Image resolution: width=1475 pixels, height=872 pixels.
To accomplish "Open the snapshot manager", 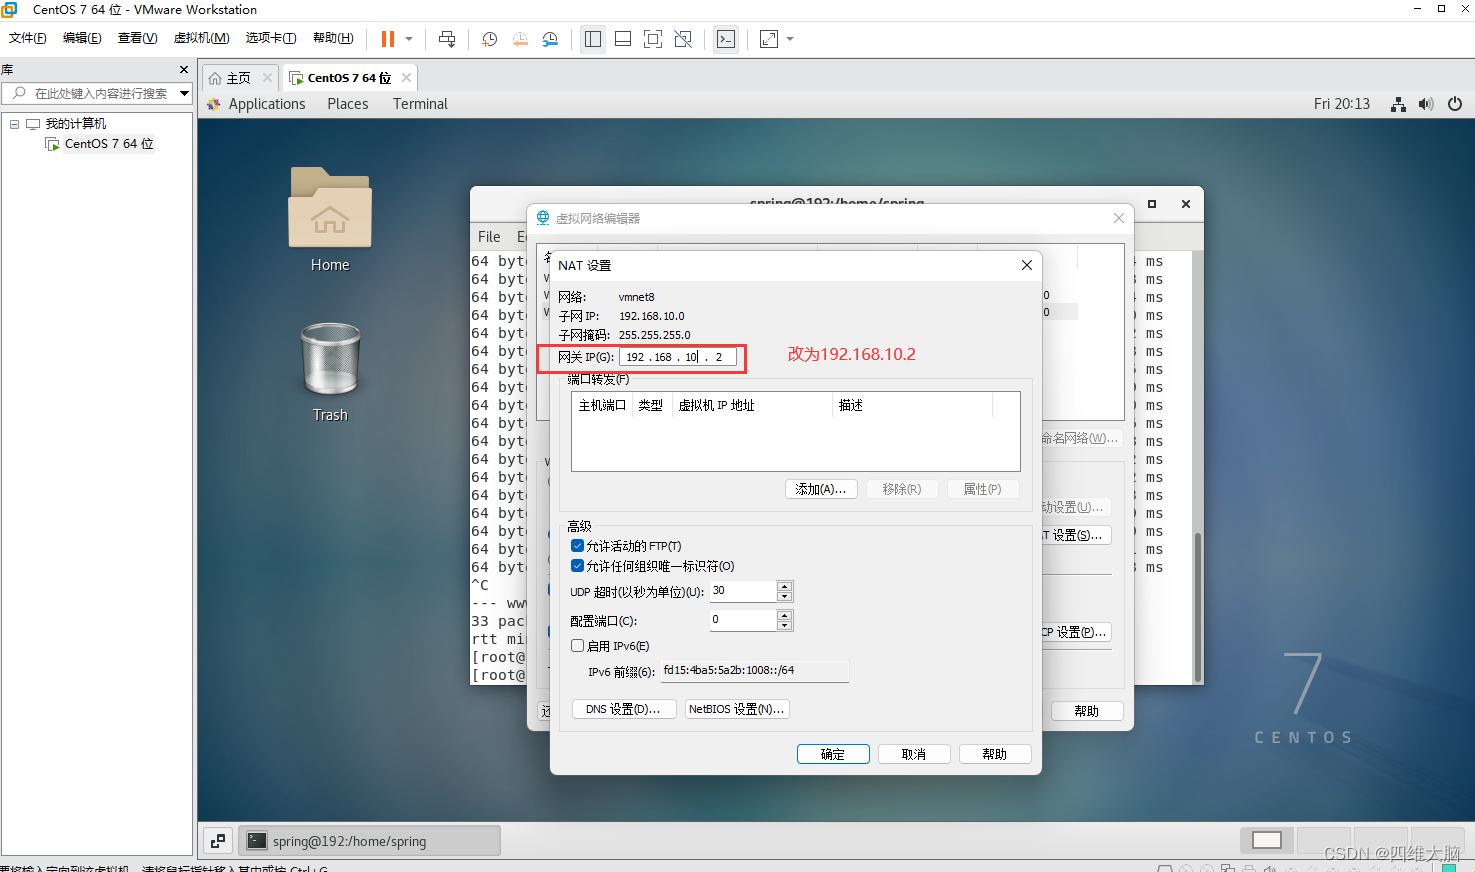I will [550, 39].
